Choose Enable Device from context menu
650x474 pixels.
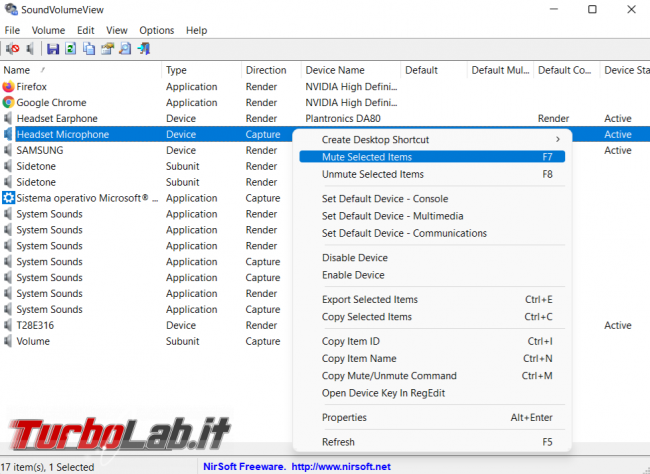(432, 275)
